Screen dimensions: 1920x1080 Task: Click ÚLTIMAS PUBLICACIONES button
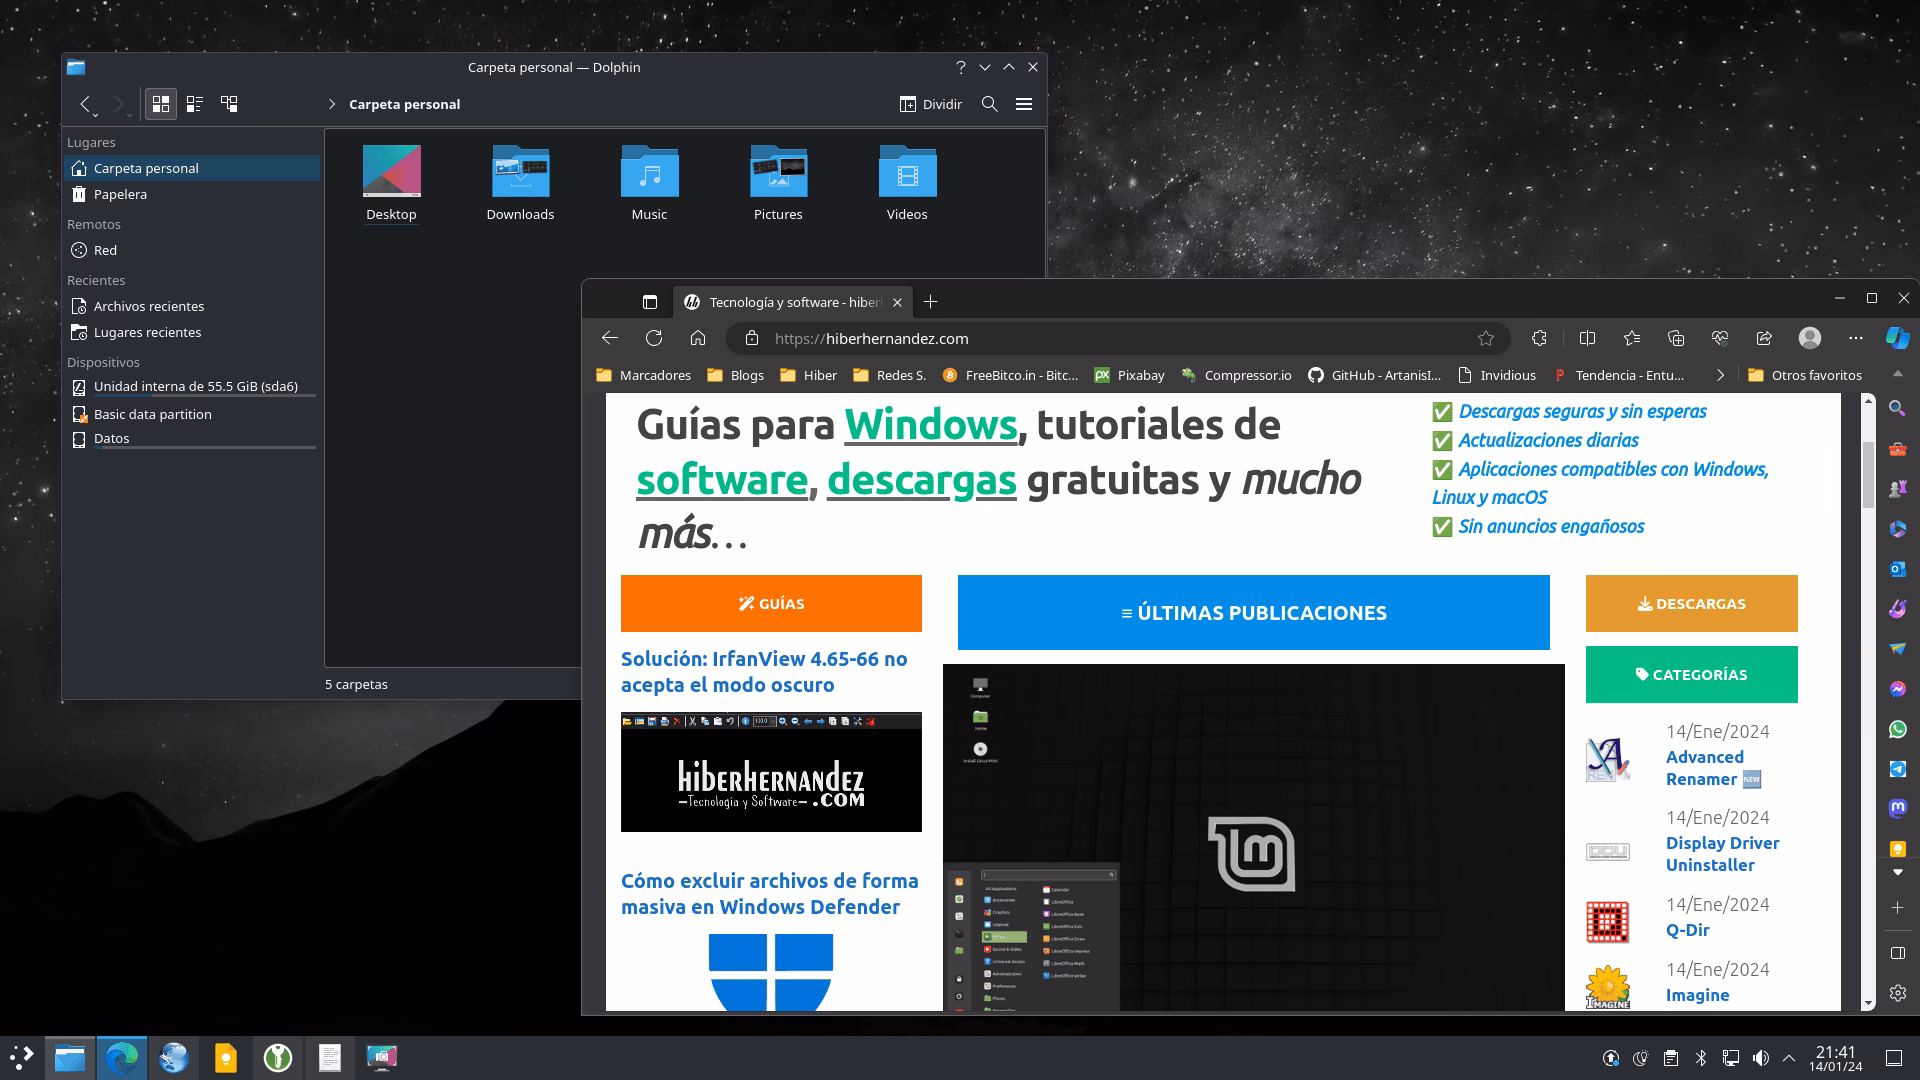(x=1254, y=613)
